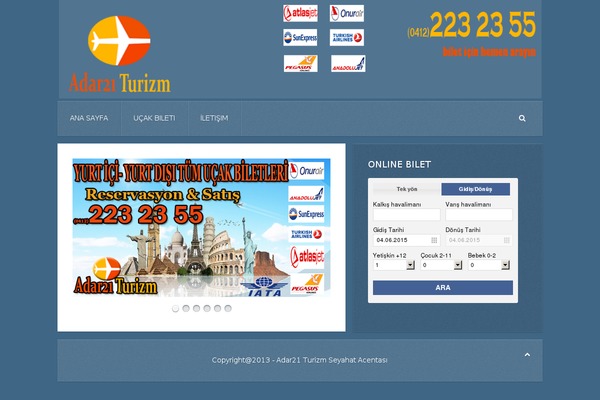This screenshot has width=600, height=400.
Task: Click the ARA search button
Action: (x=443, y=288)
